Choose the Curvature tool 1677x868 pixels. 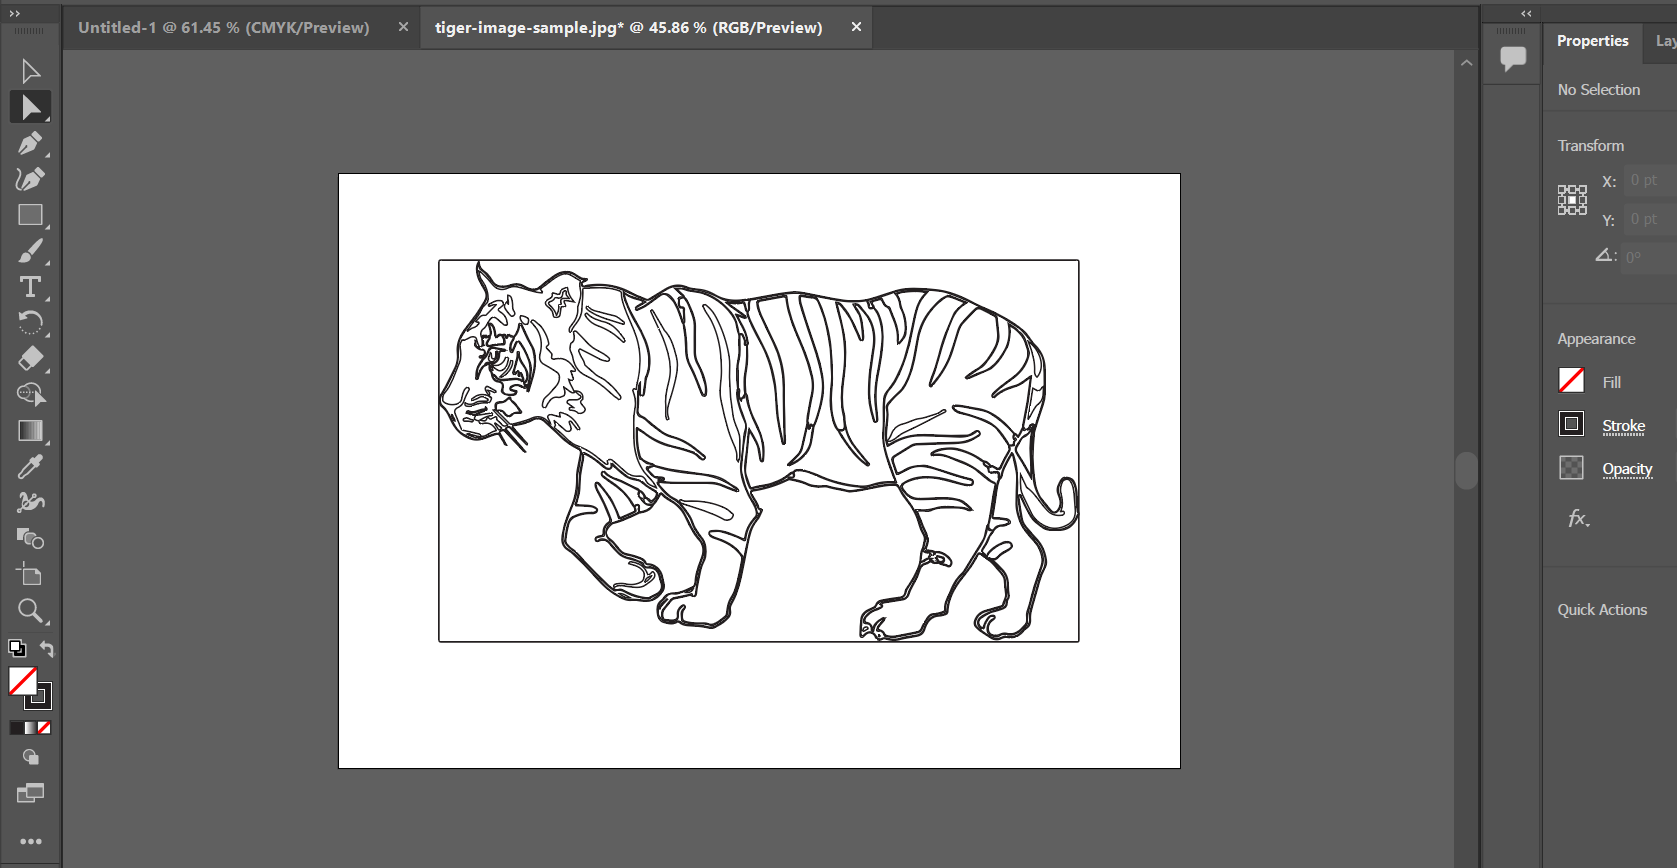pyautogui.click(x=30, y=179)
